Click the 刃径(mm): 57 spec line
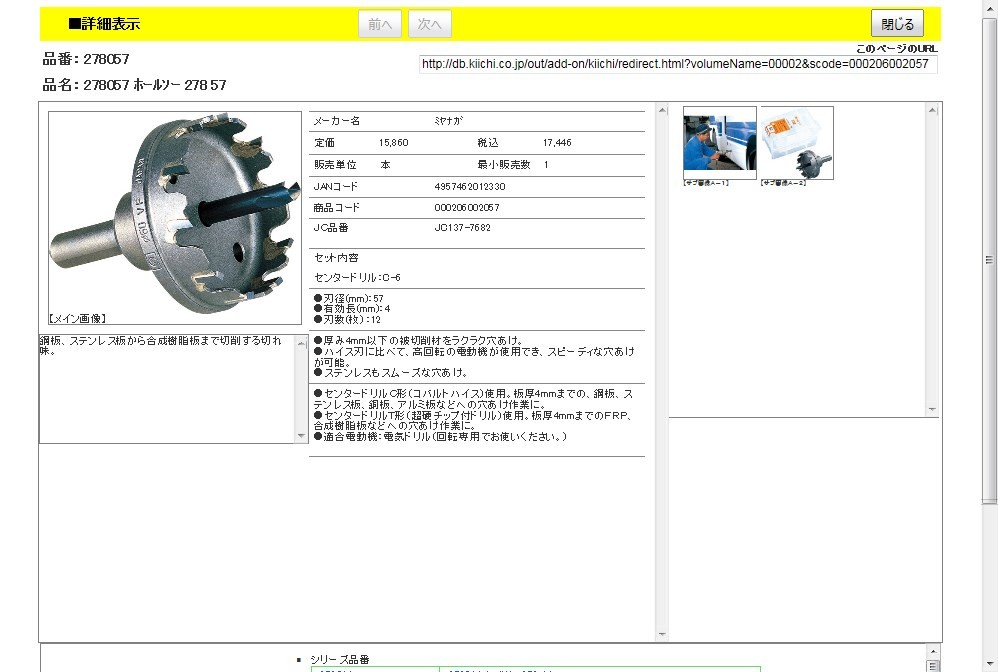This screenshot has height=672, width=998. (x=349, y=298)
